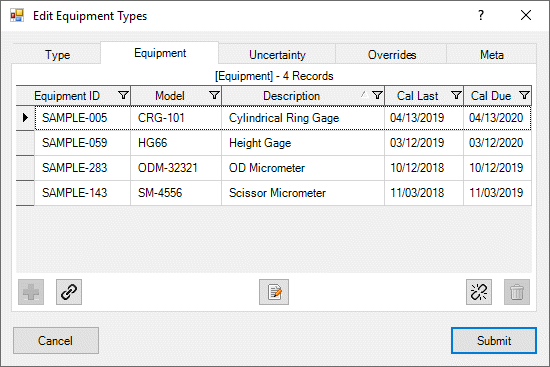Close the Edit Equipment Types dialog
Screen dimensions: 550x367
526,15
